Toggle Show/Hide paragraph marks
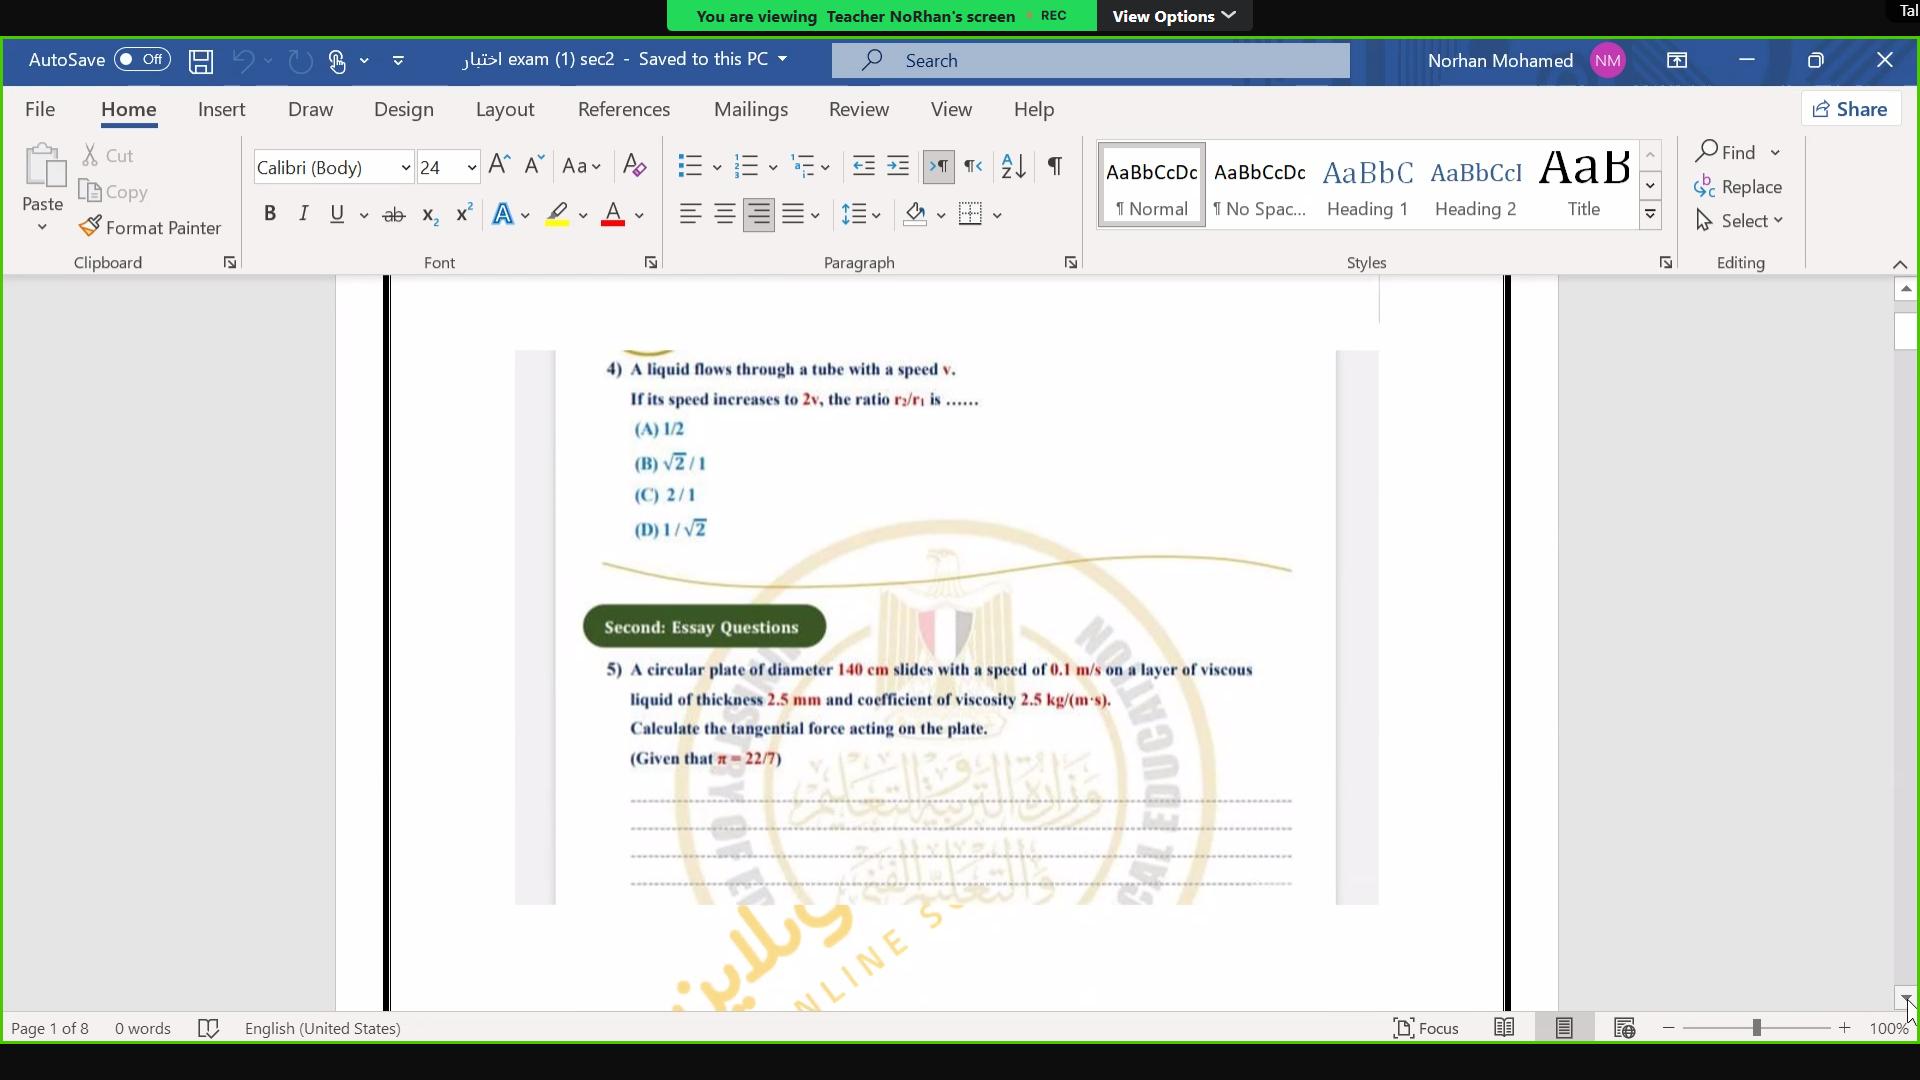 (x=1054, y=166)
